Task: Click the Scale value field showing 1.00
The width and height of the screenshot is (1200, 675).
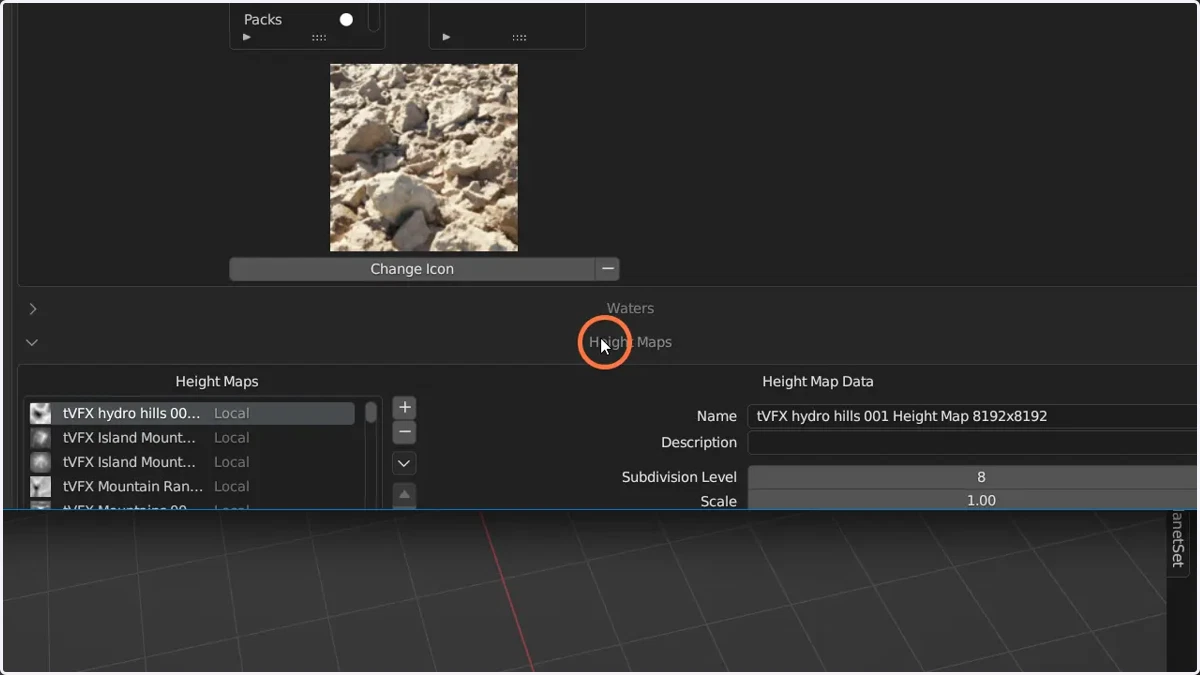Action: pyautogui.click(x=972, y=500)
